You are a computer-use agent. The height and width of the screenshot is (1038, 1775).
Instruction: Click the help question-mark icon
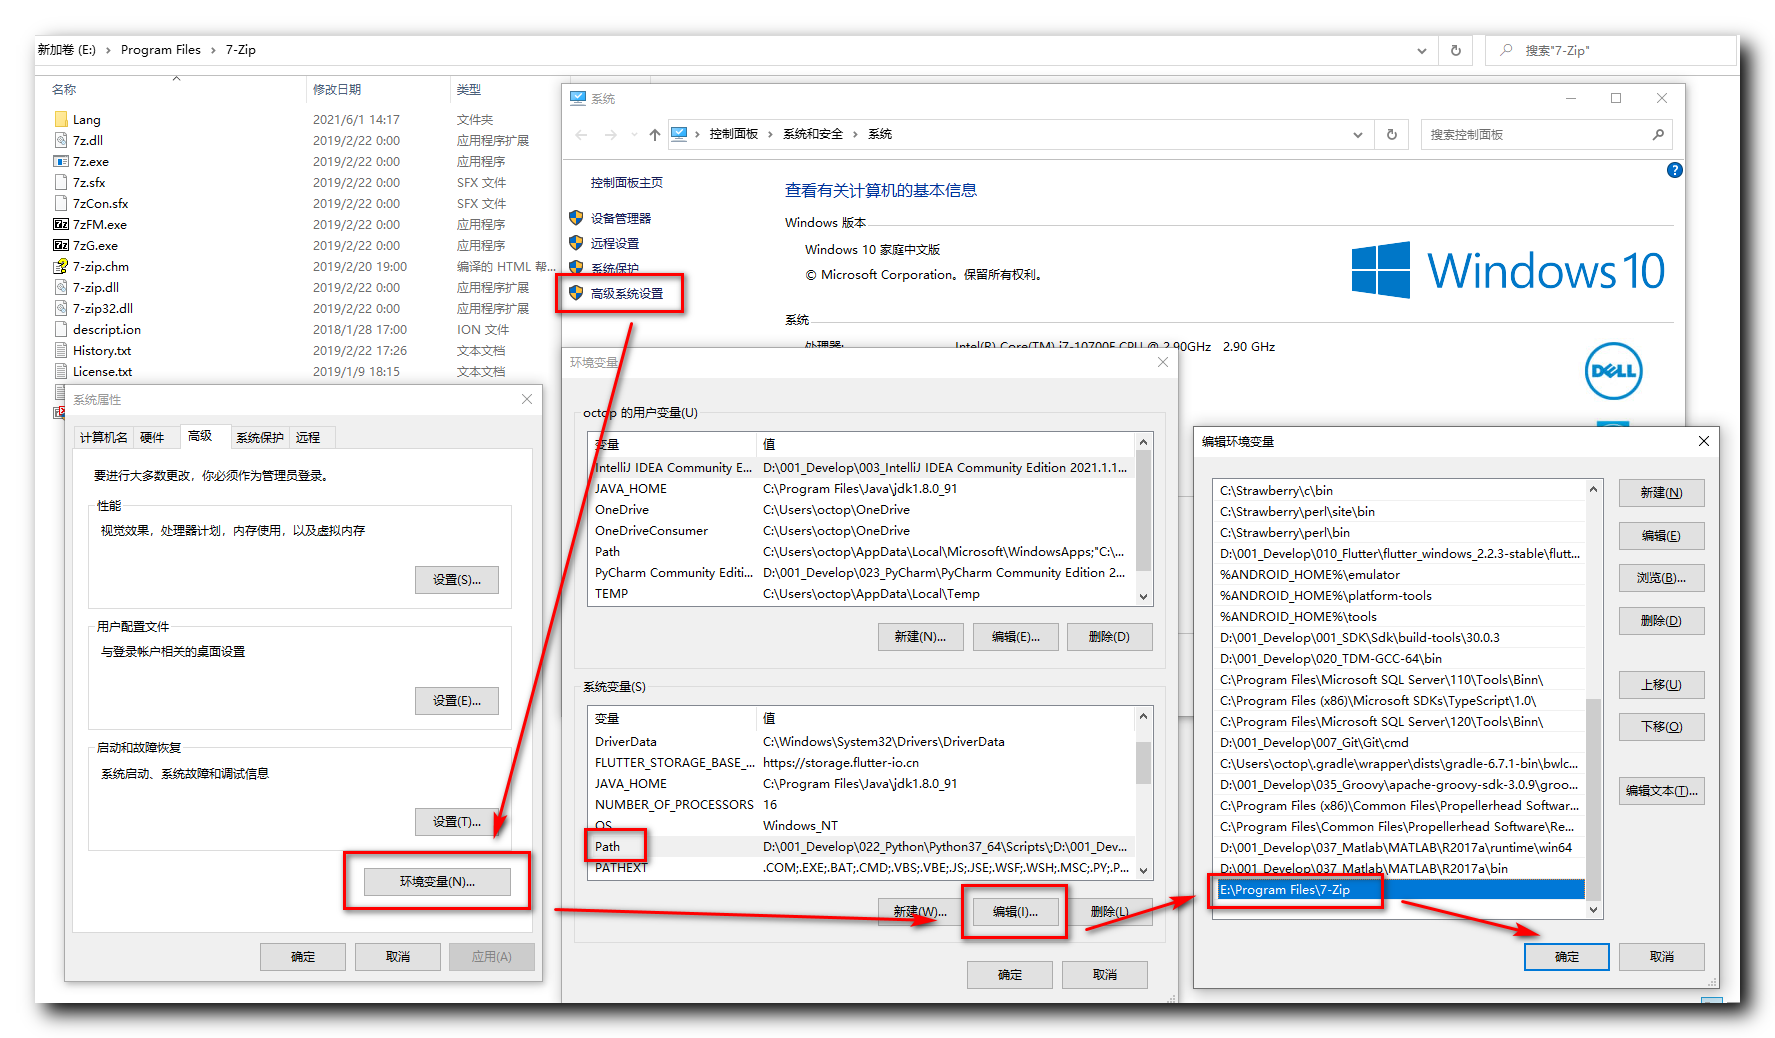1675,170
